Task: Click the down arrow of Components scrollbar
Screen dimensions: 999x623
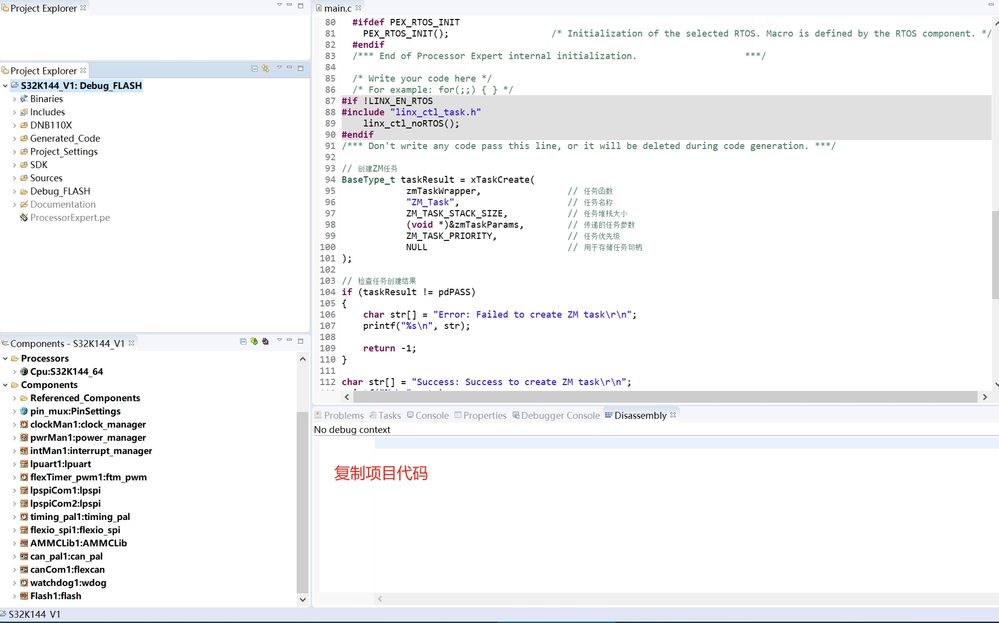Action: coord(303,599)
